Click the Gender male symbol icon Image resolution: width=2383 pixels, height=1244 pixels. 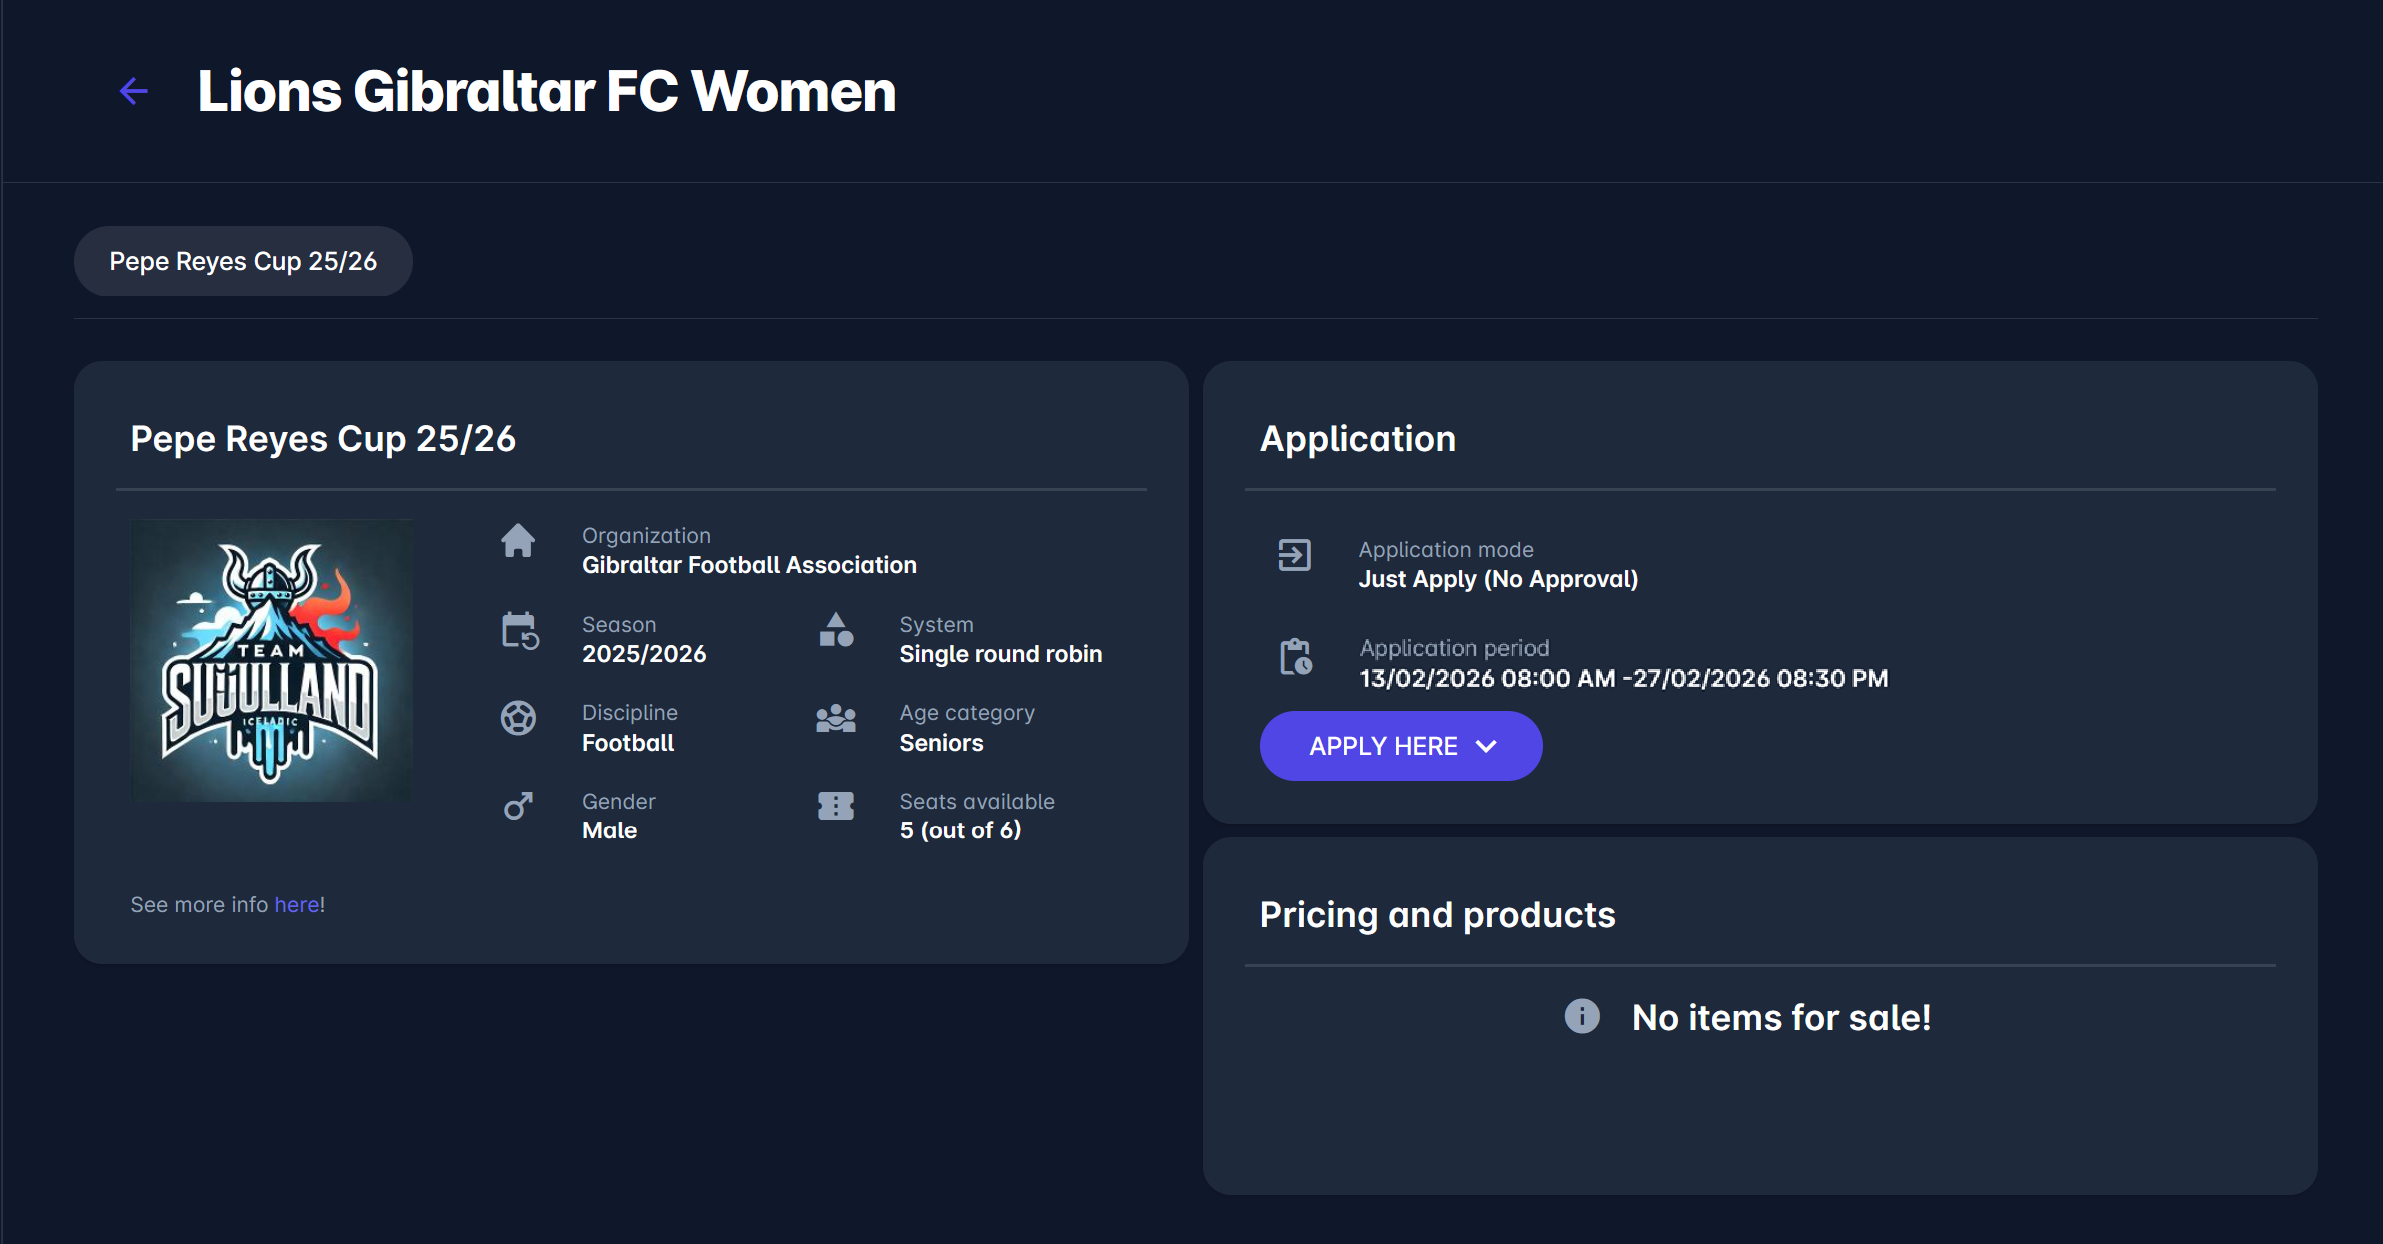click(518, 806)
